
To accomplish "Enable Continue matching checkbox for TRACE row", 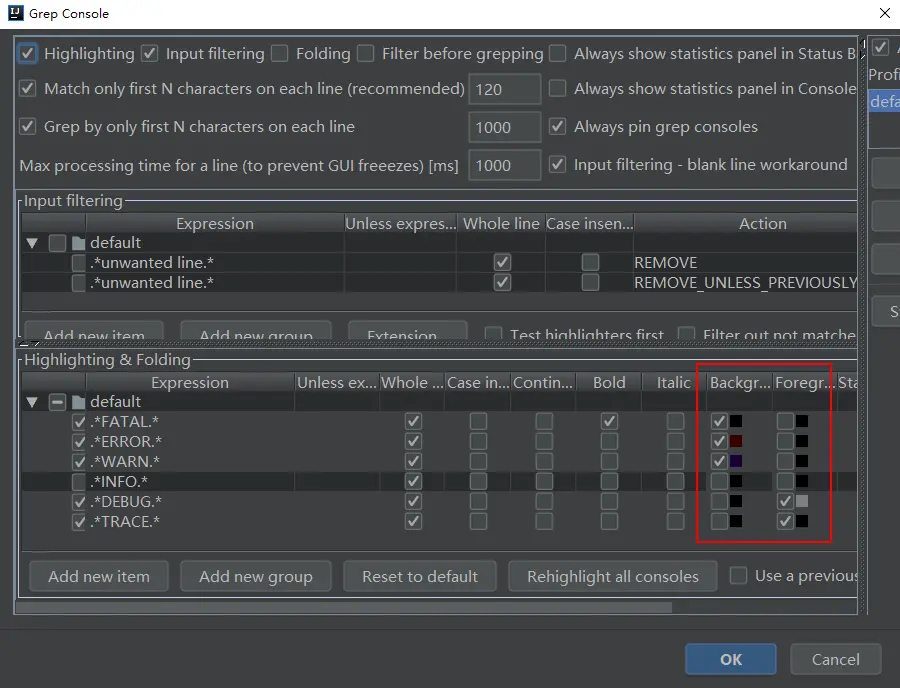I will [544, 521].
